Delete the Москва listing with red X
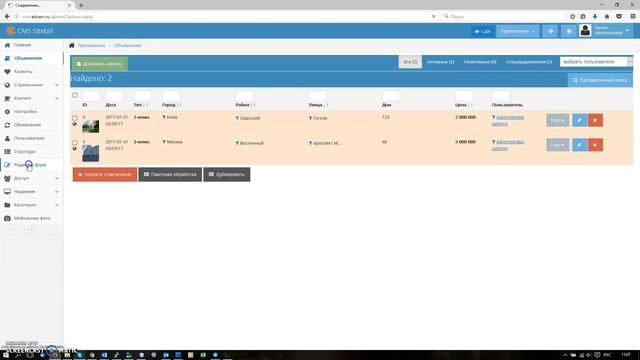This screenshot has height=360, width=640. point(596,145)
